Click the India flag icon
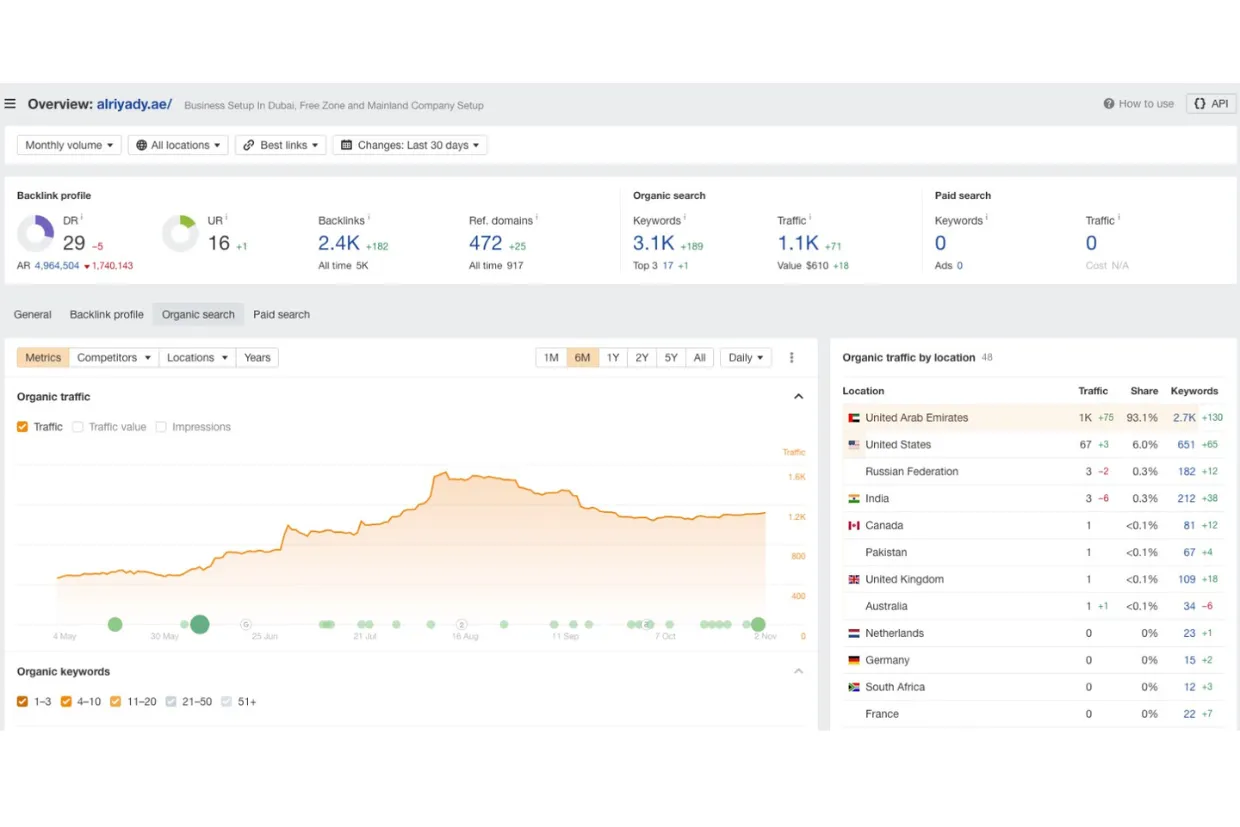 pos(854,499)
